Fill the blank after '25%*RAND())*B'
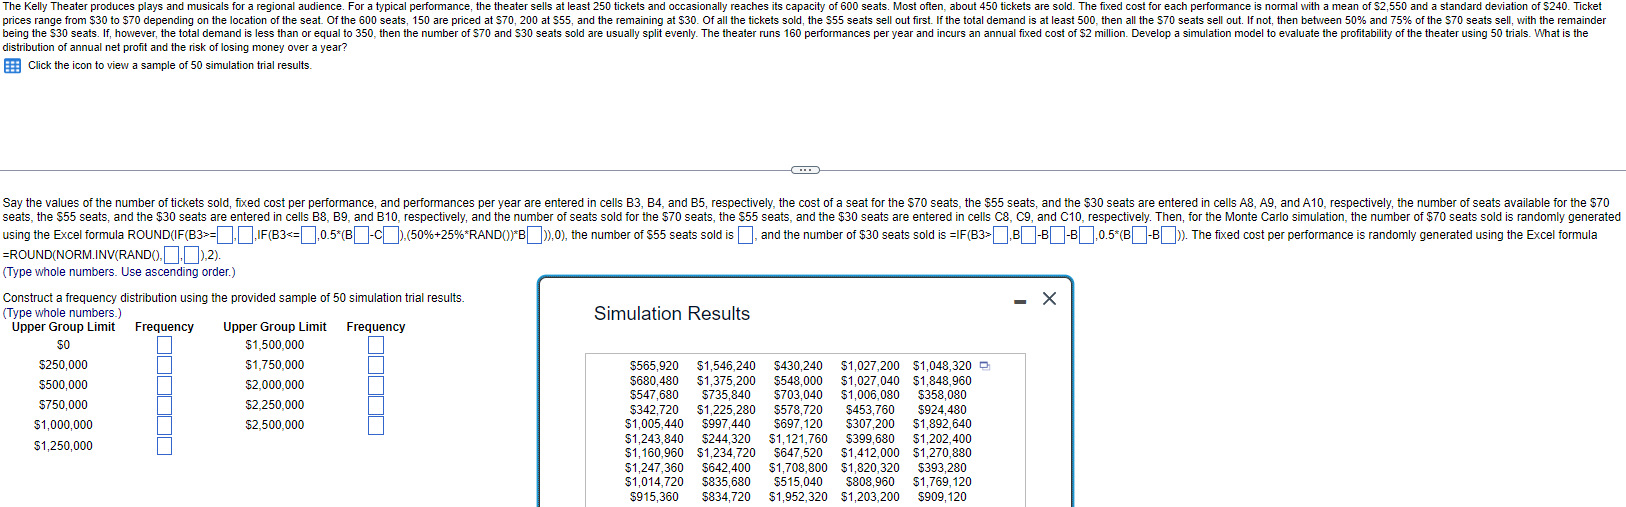1626x507 pixels. click(x=535, y=235)
